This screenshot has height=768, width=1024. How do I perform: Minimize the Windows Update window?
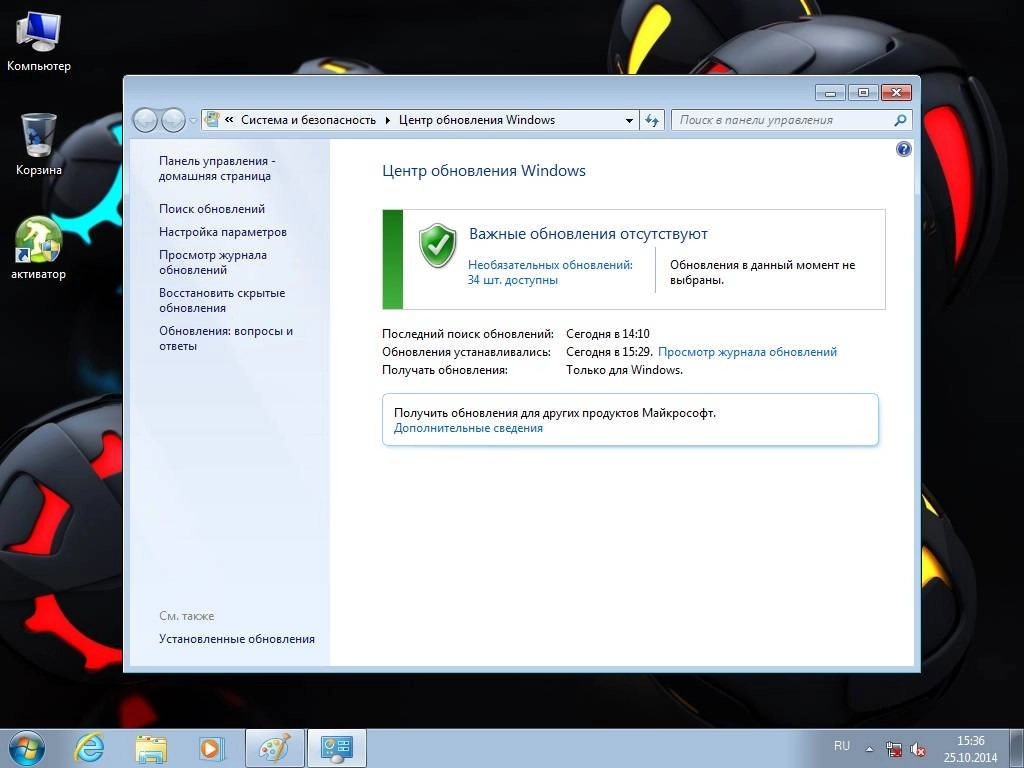[x=831, y=93]
